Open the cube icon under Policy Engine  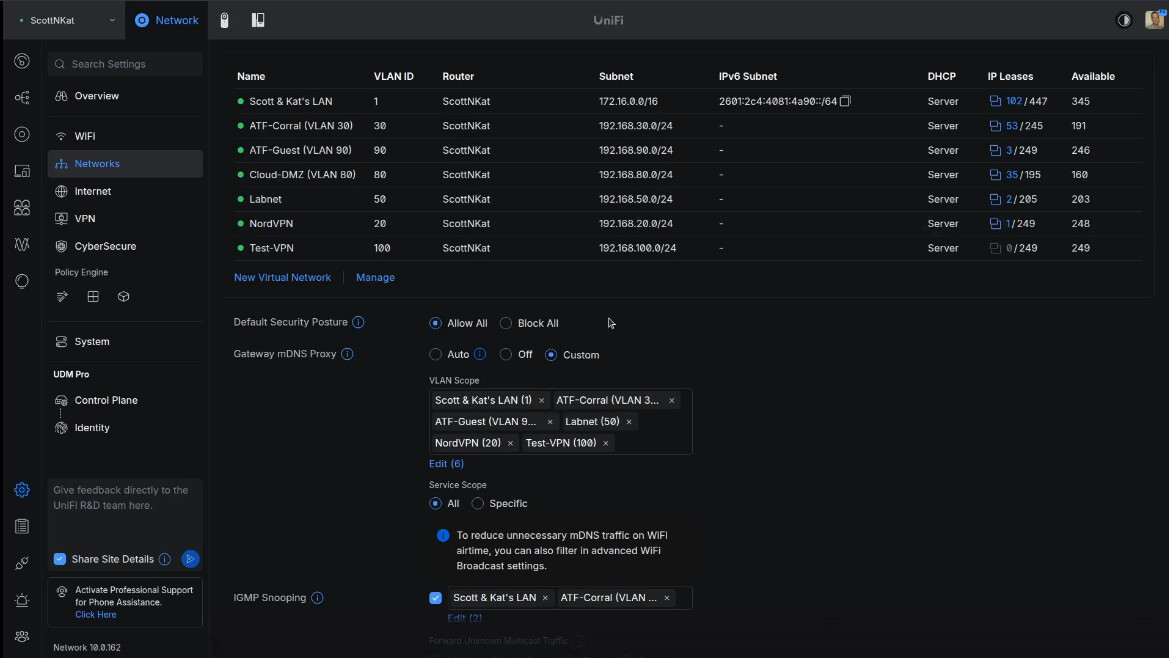124,297
